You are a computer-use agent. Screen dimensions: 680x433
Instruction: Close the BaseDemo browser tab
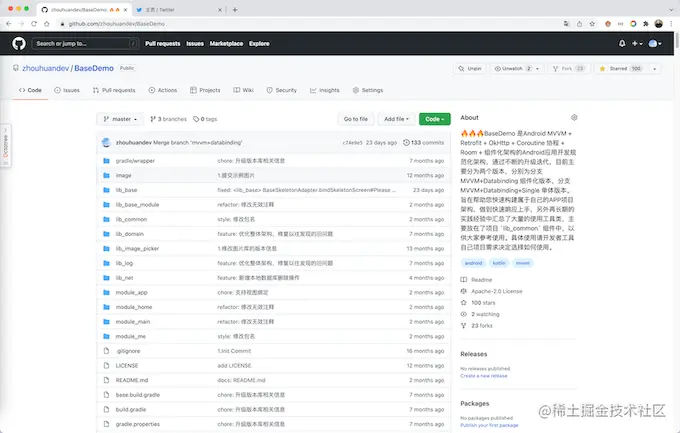(126, 10)
